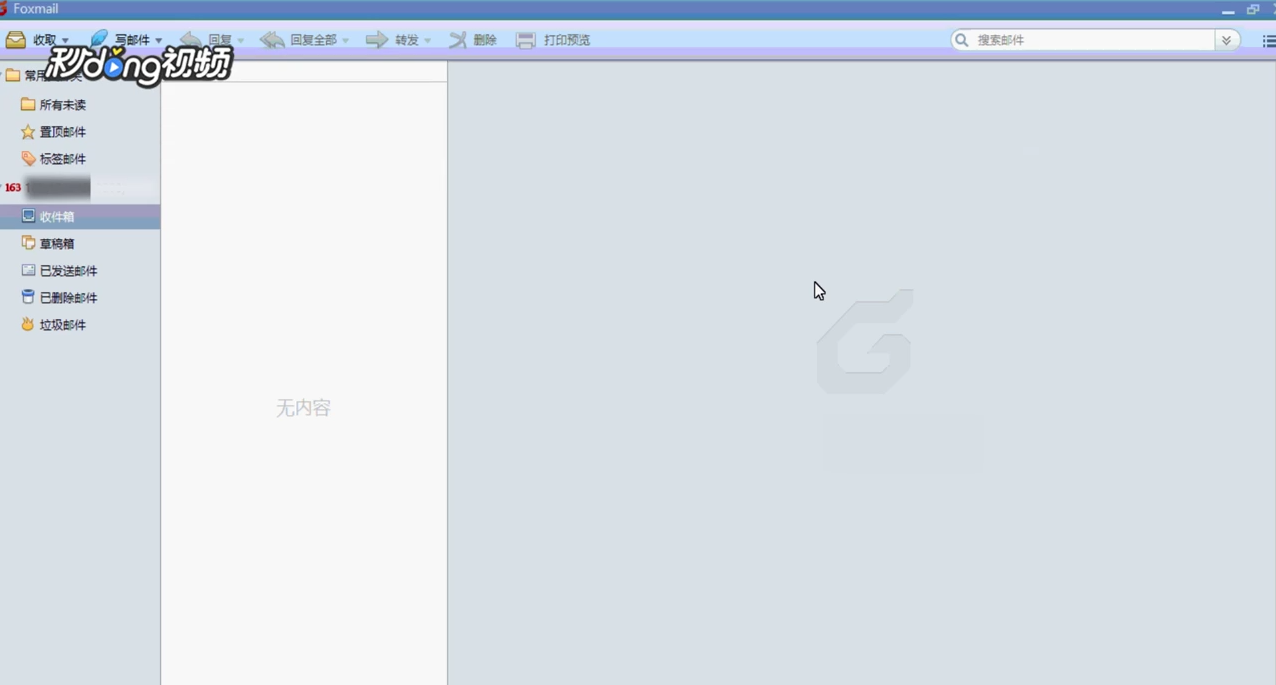Select the 所有未读 folder

click(80, 105)
